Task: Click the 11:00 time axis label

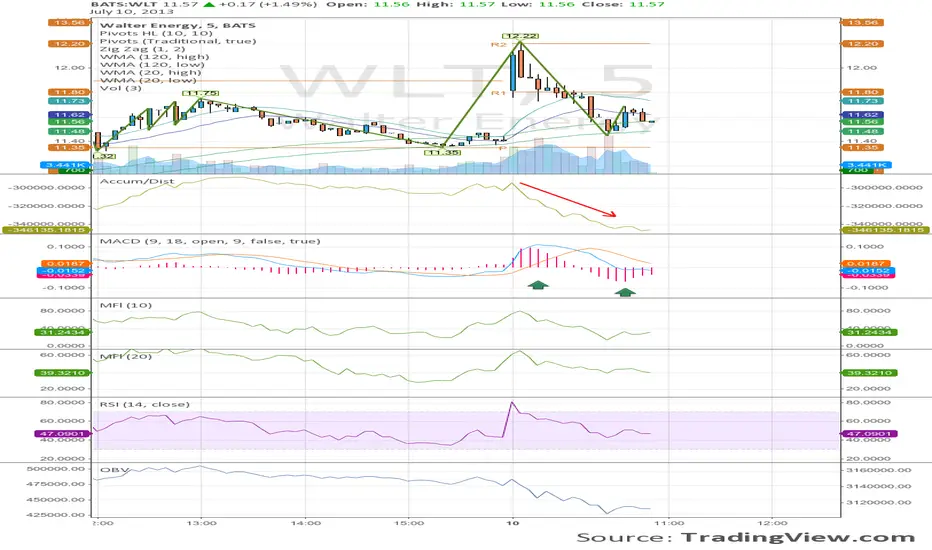Action: point(669,523)
